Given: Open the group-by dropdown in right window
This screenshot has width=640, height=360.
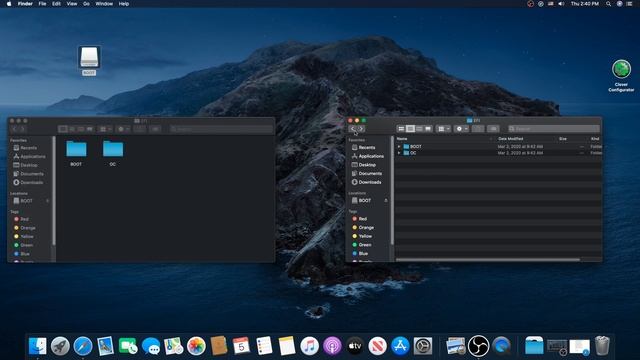Looking at the screenshot, I should click(x=443, y=129).
